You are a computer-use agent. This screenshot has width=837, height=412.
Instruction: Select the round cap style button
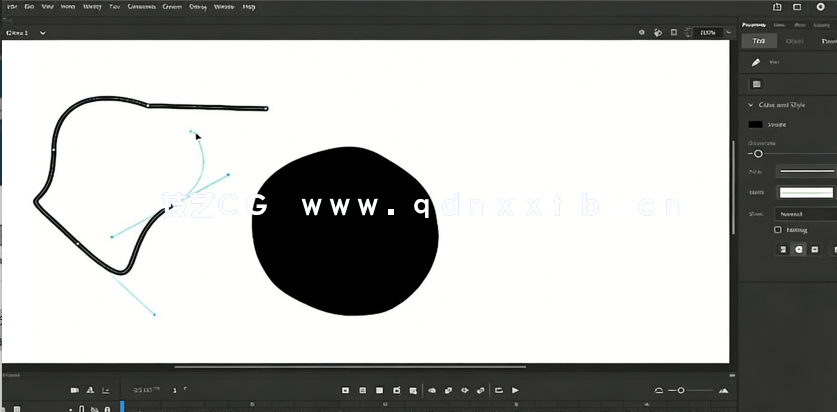pyautogui.click(x=799, y=249)
